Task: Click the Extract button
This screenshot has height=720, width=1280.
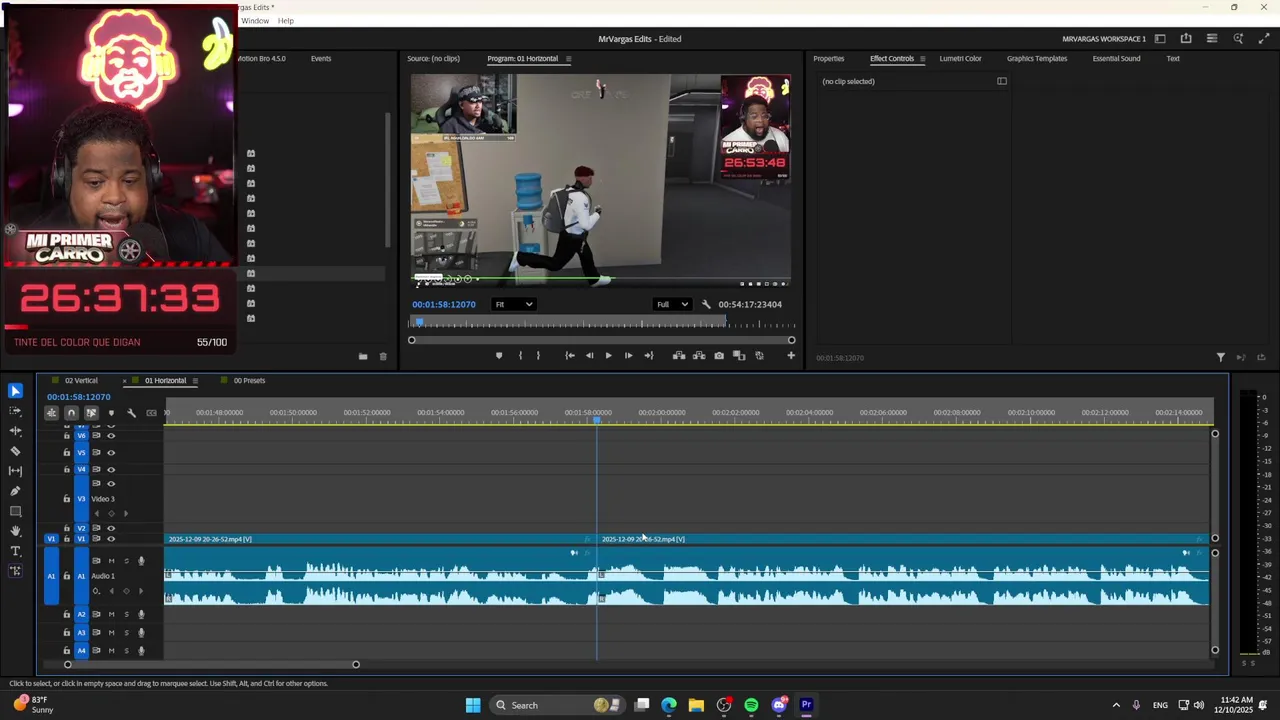Action: (x=699, y=356)
